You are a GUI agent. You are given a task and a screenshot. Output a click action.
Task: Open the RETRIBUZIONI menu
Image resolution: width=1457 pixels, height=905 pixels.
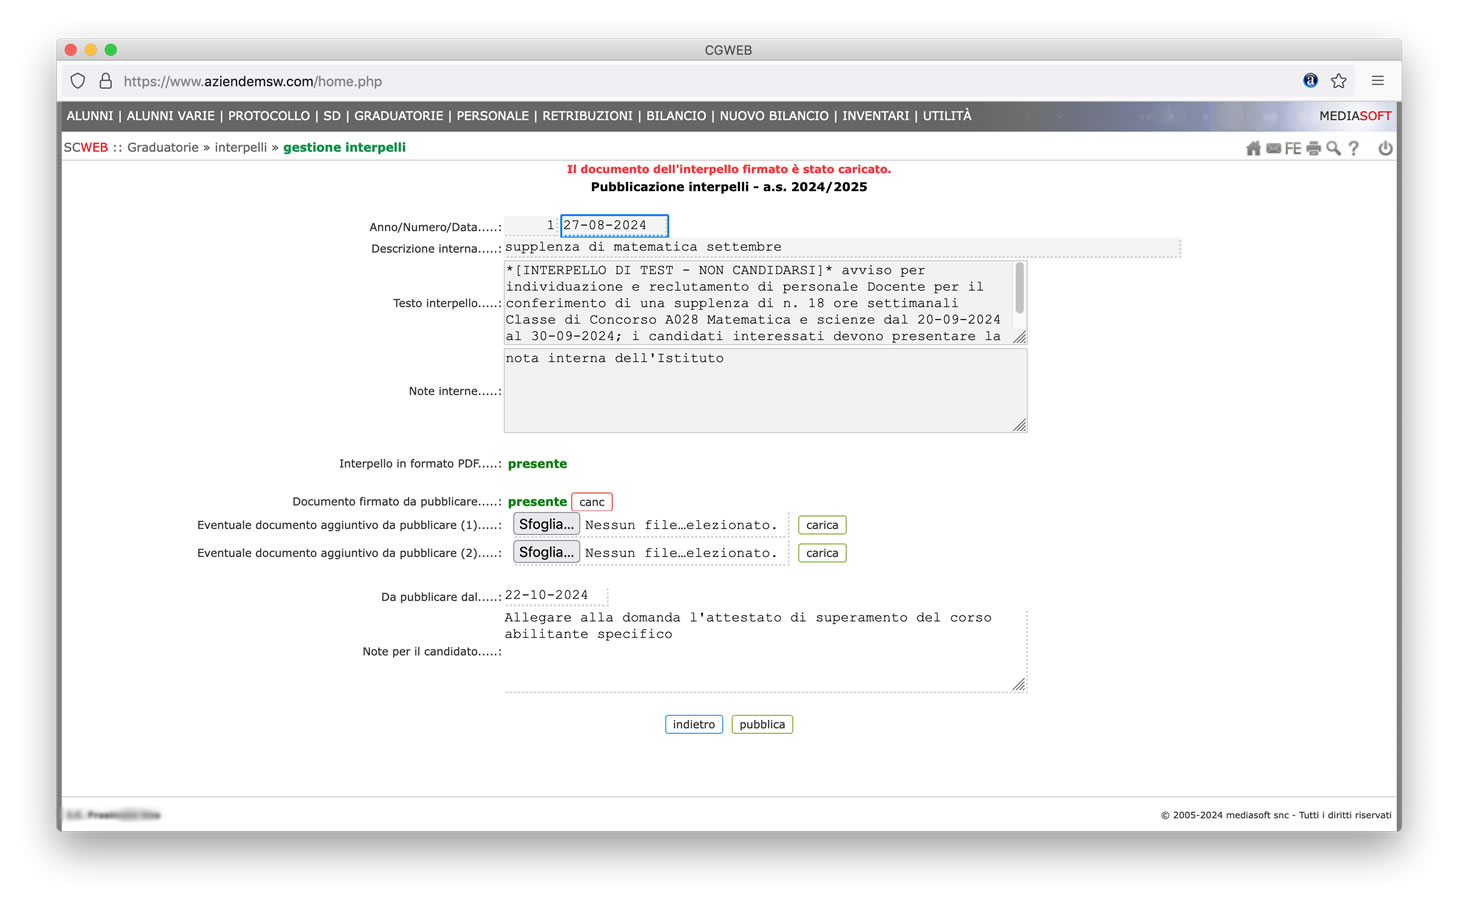coord(588,116)
